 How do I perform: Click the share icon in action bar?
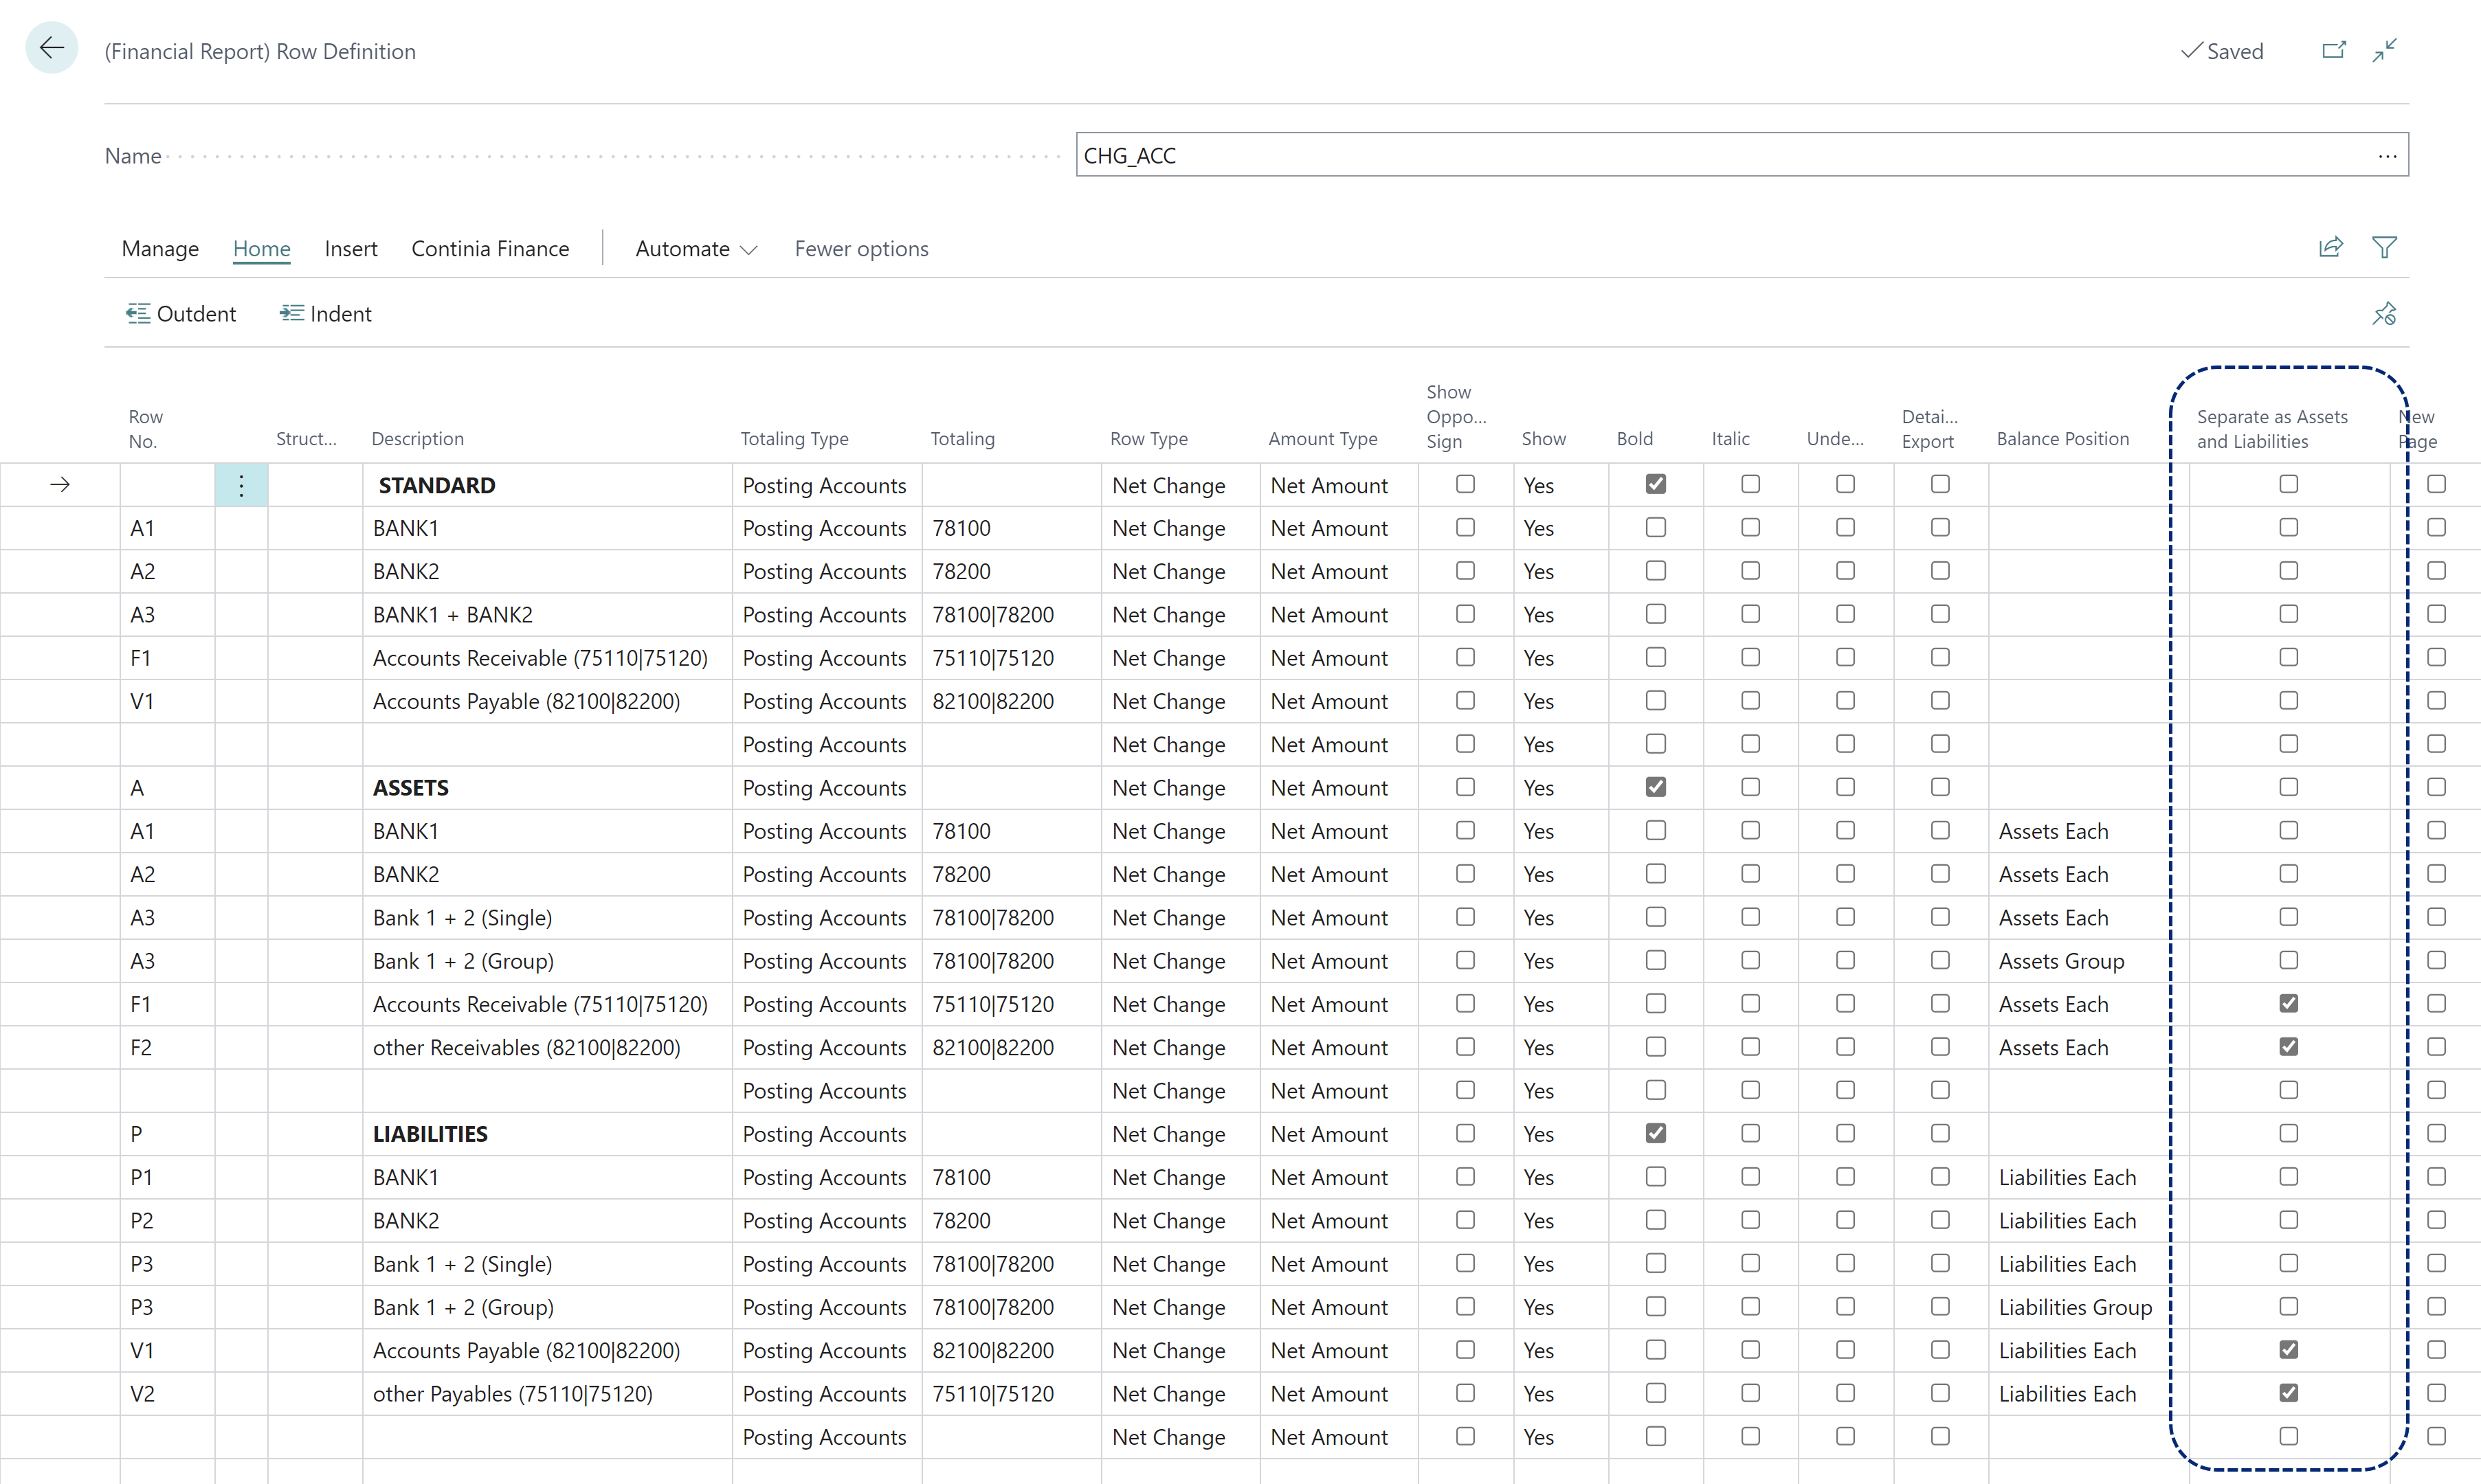pyautogui.click(x=2331, y=247)
